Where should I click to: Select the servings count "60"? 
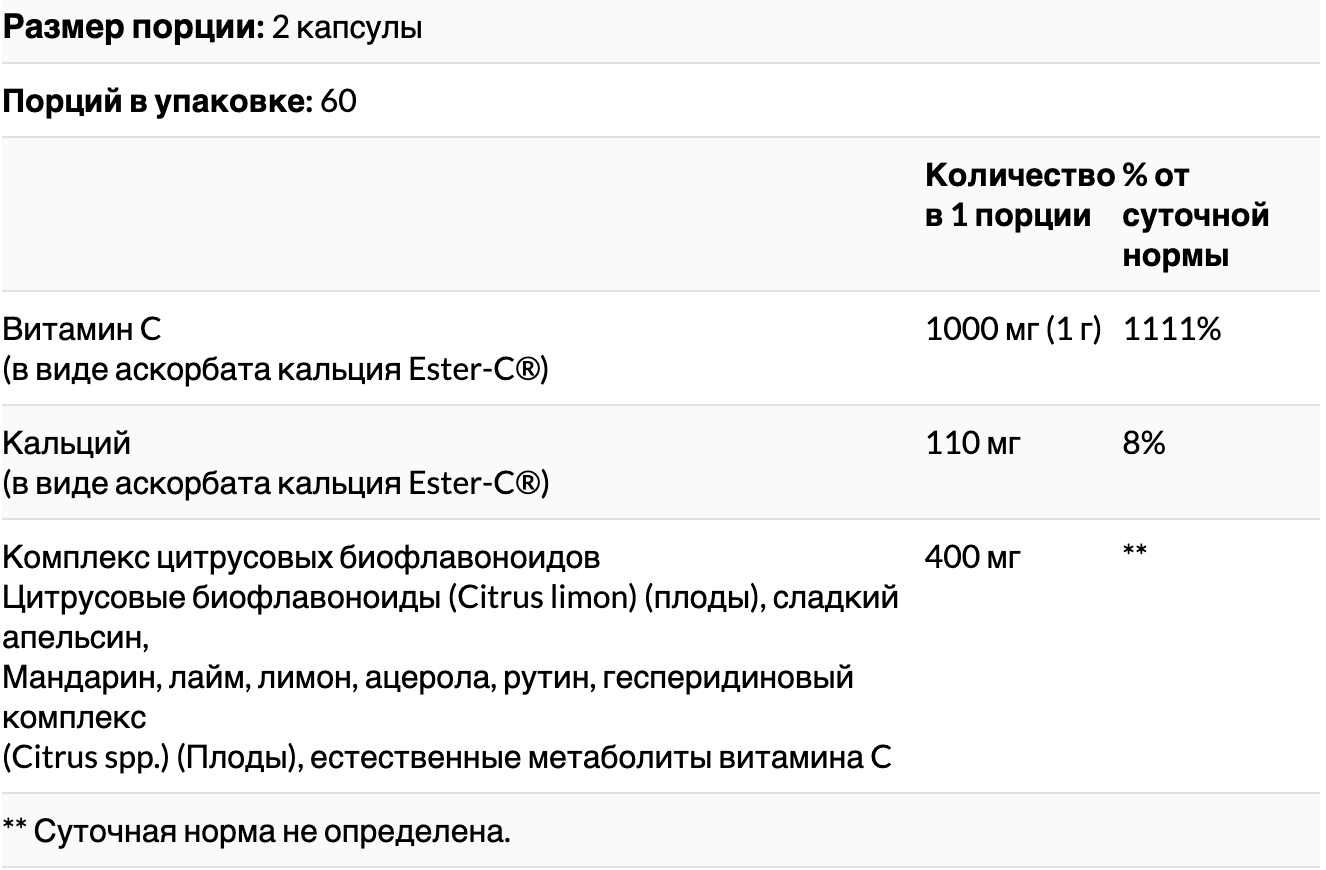(x=339, y=102)
